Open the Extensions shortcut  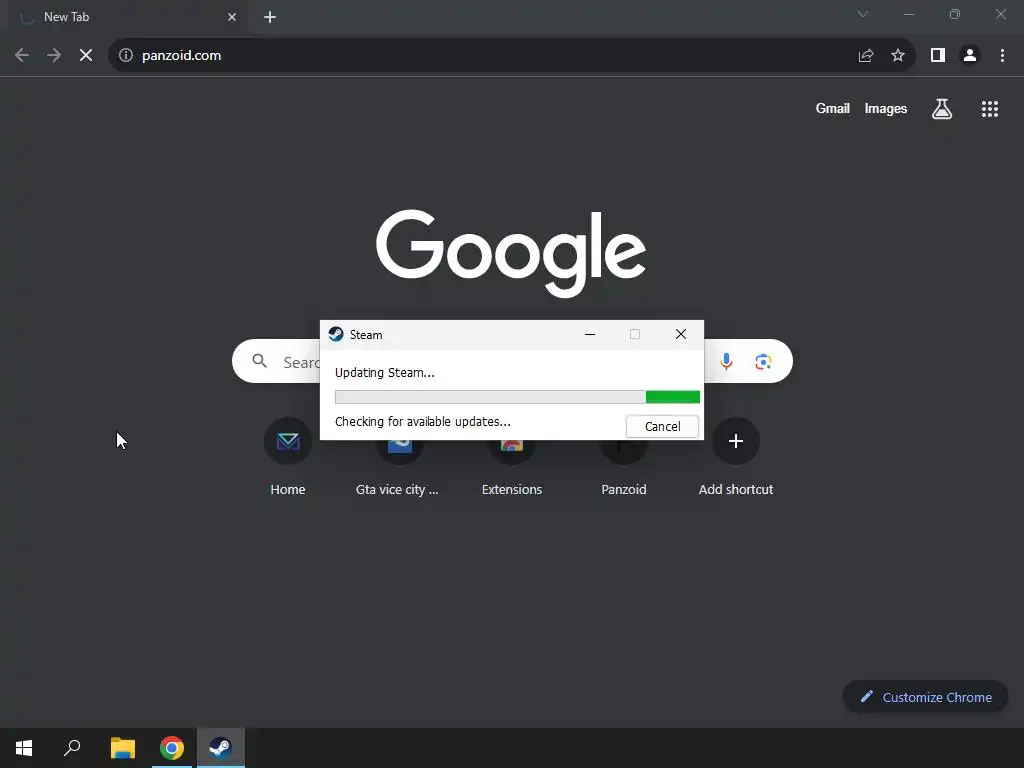512,457
